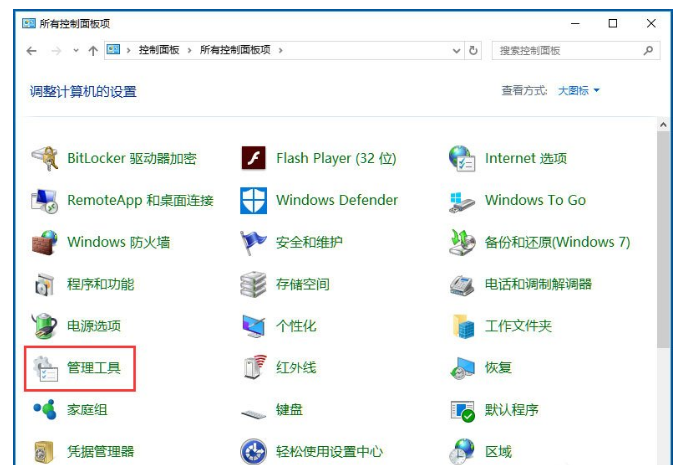Open the 个性化 monitor icon

(253, 326)
